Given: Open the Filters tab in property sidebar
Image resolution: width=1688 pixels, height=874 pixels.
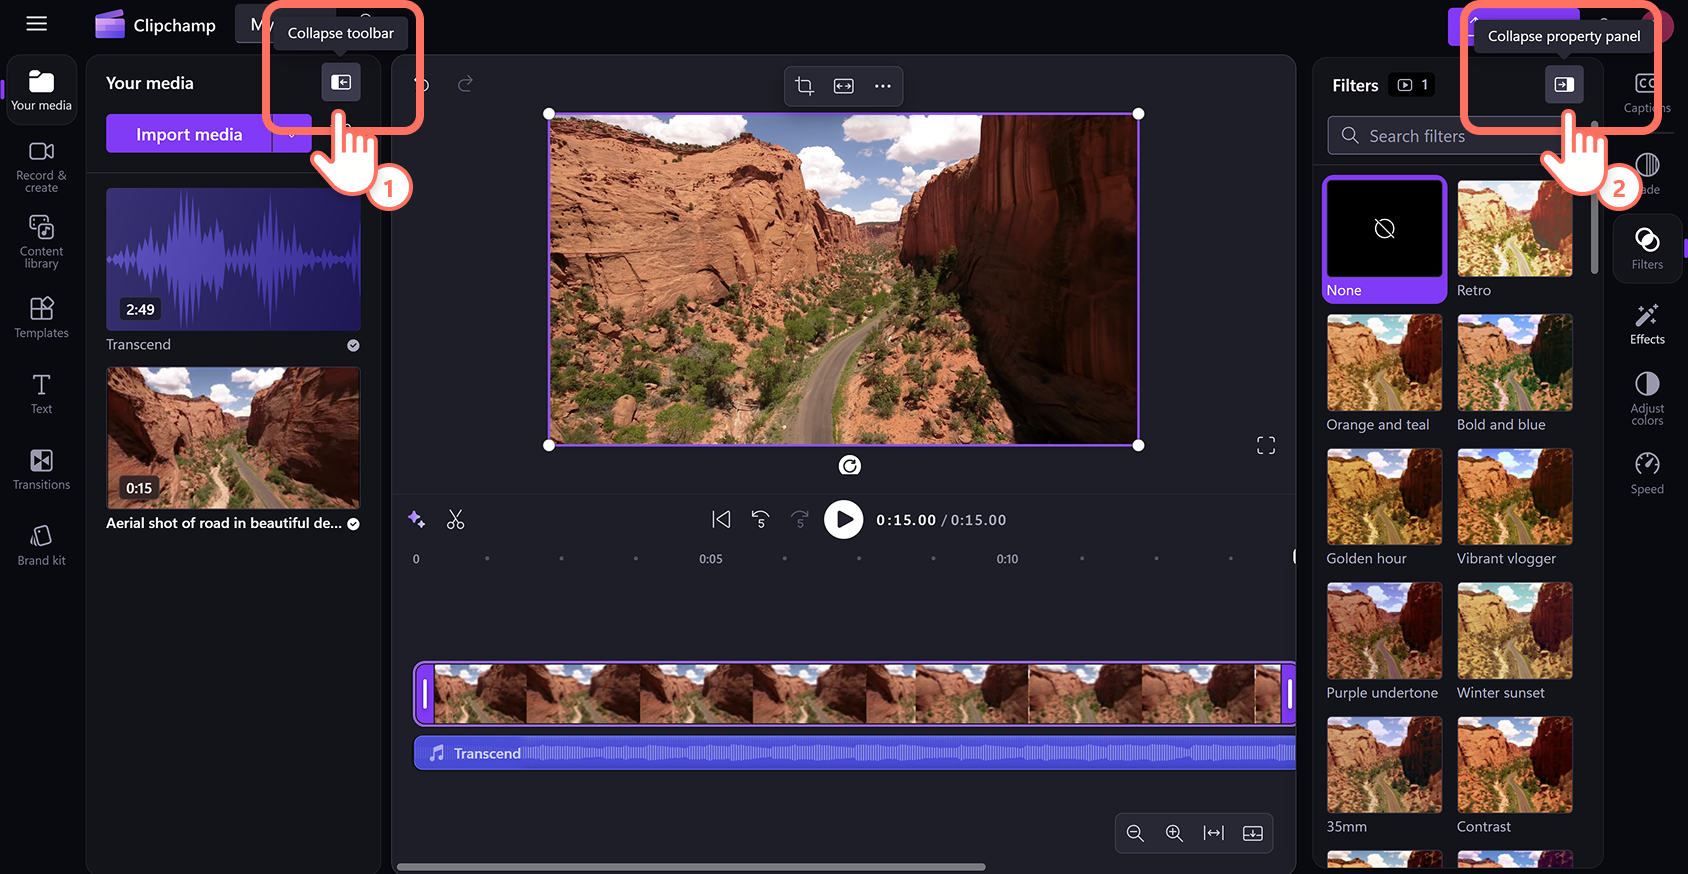Looking at the screenshot, I should (1647, 248).
